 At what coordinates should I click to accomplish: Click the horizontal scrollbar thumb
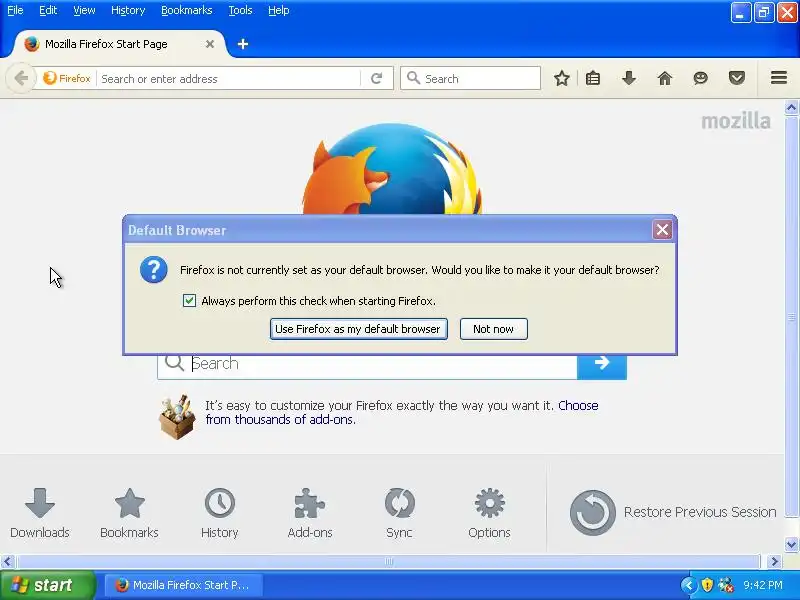388,562
